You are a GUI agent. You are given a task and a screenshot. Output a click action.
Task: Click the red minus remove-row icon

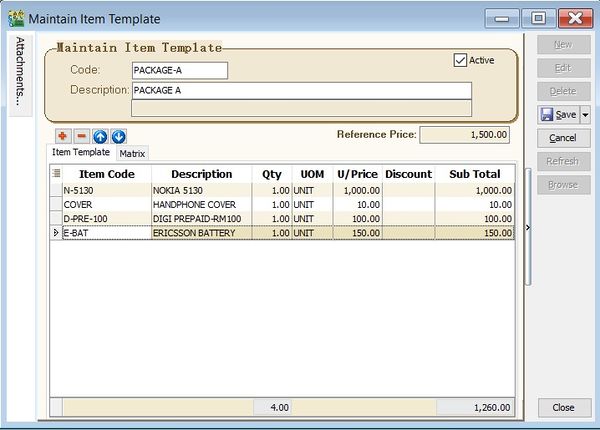(x=82, y=136)
